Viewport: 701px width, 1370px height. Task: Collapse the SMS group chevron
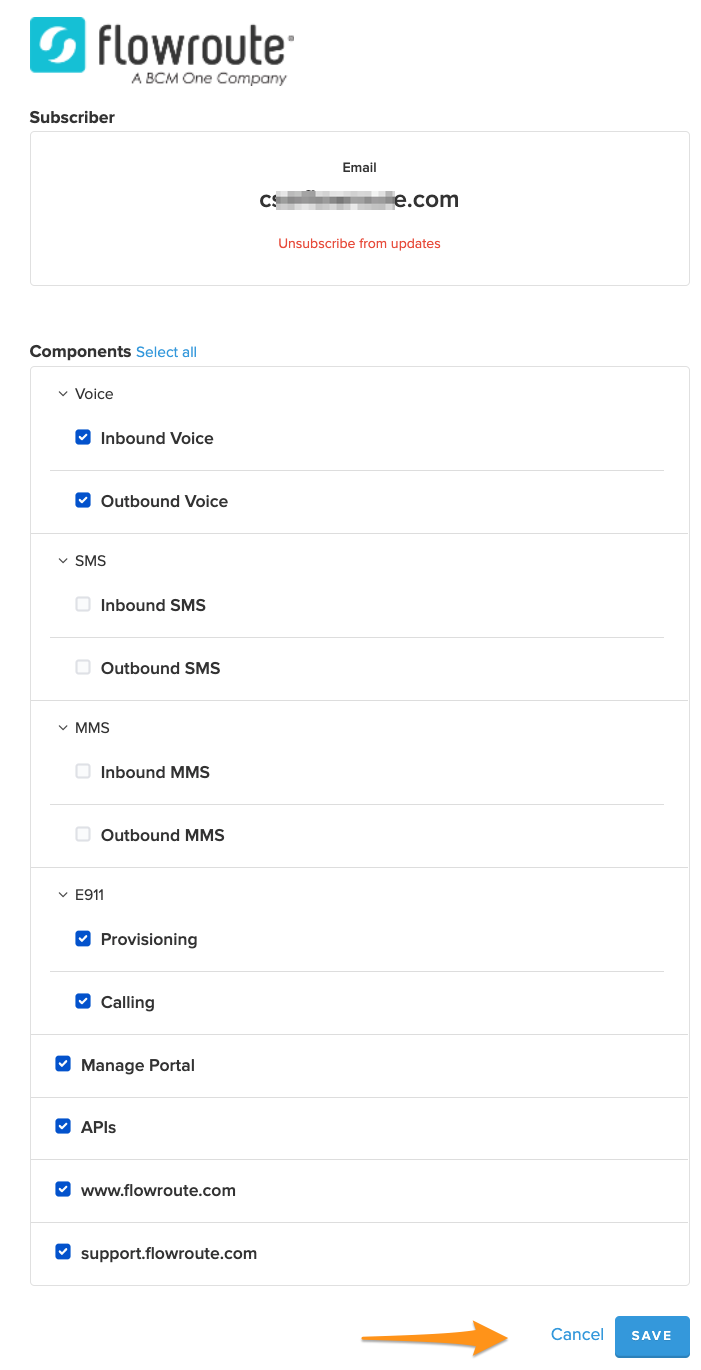click(62, 561)
